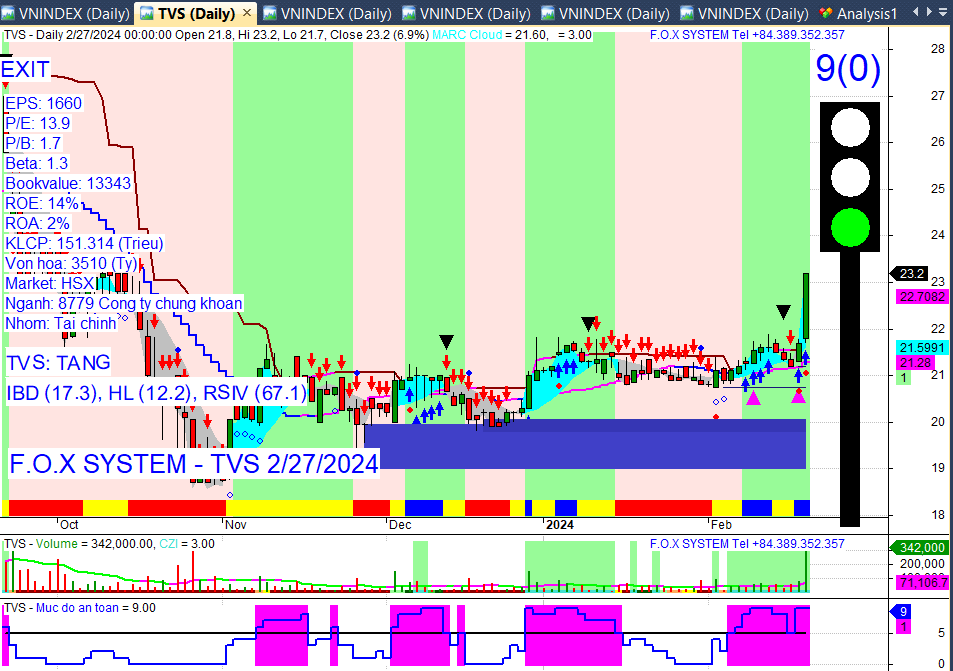The image size is (953, 671).
Task: Click the IBD (17.3), HL (12.2) line
Action: click(x=156, y=394)
